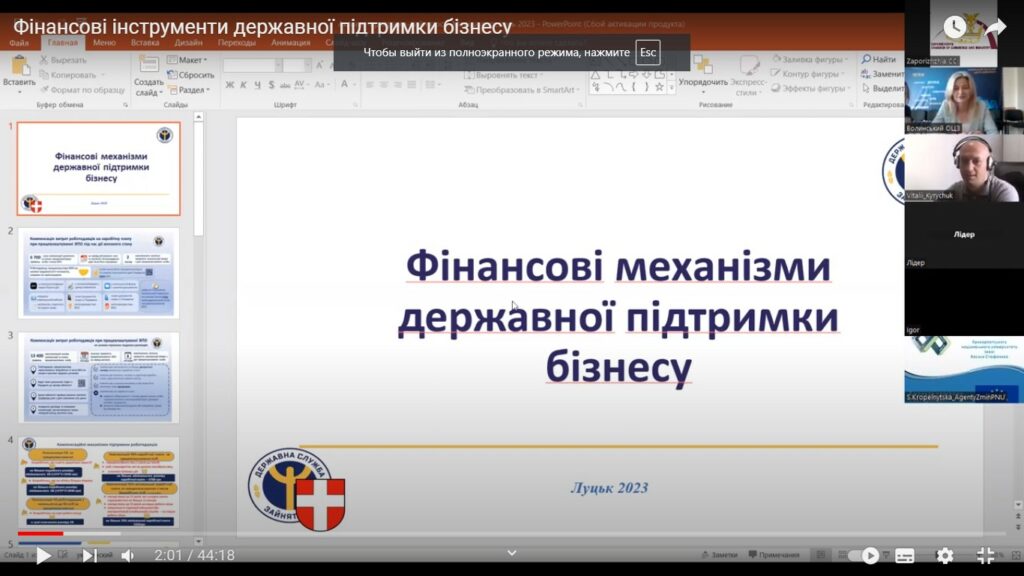Select the triangle shape in gallery
This screenshot has width=1024, height=576.
point(595,75)
